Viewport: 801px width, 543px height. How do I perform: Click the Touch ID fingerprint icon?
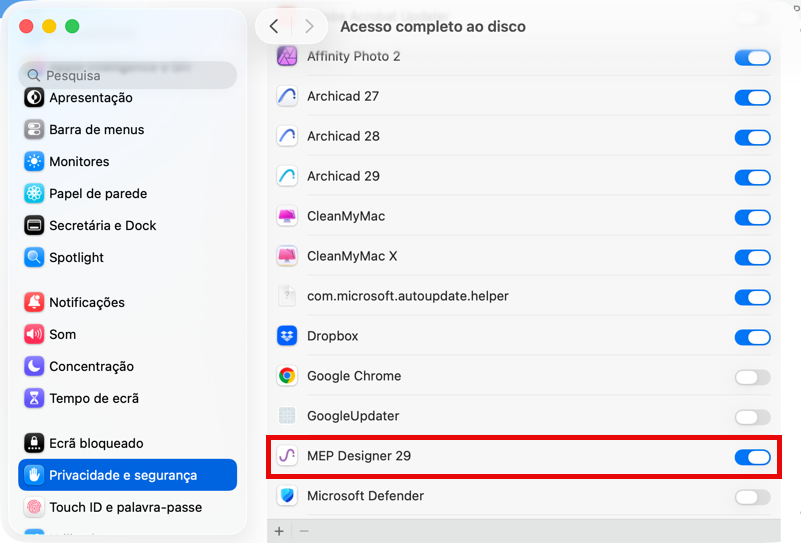(34, 507)
